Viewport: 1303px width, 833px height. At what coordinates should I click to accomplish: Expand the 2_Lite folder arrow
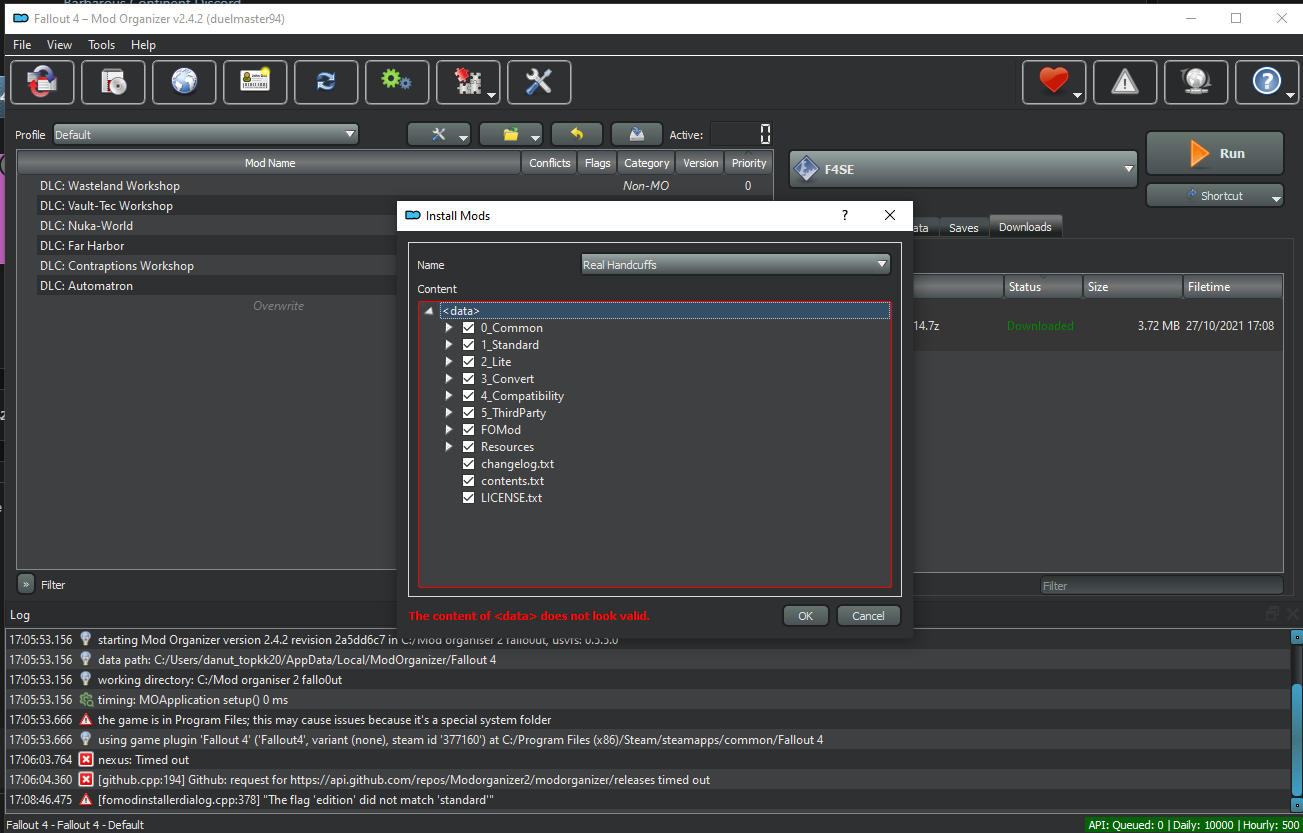pos(449,362)
